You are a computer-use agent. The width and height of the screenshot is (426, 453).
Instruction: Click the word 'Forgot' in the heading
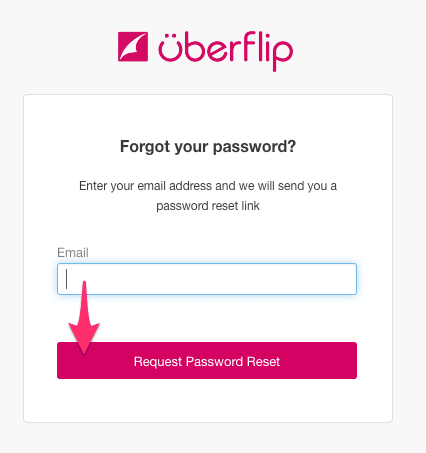click(x=145, y=146)
